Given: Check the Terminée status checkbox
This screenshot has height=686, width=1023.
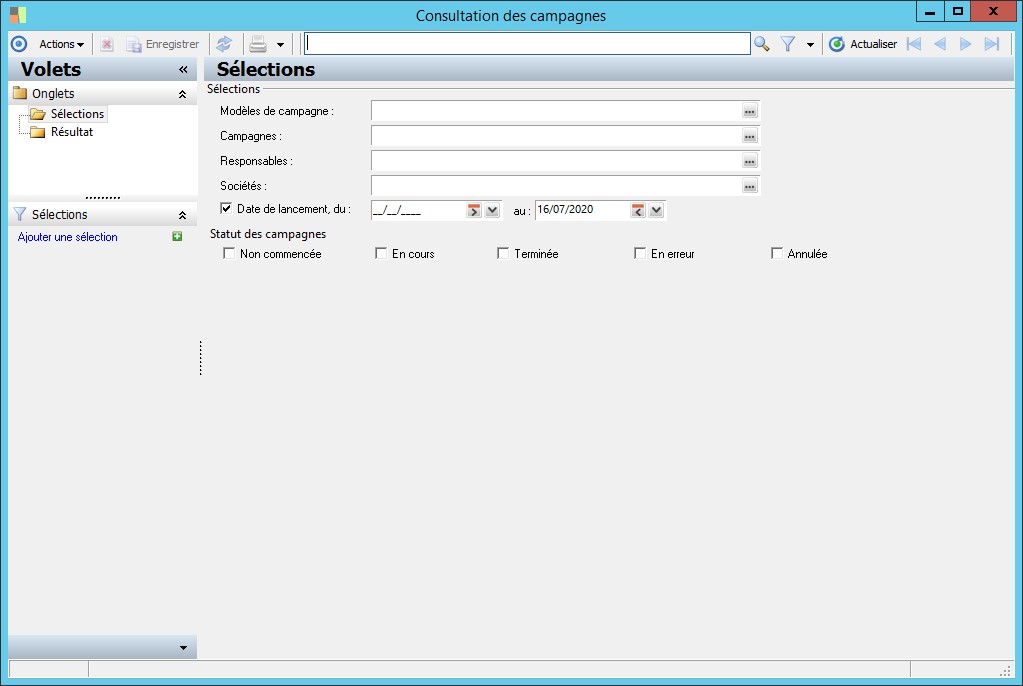Looking at the screenshot, I should pyautogui.click(x=503, y=253).
